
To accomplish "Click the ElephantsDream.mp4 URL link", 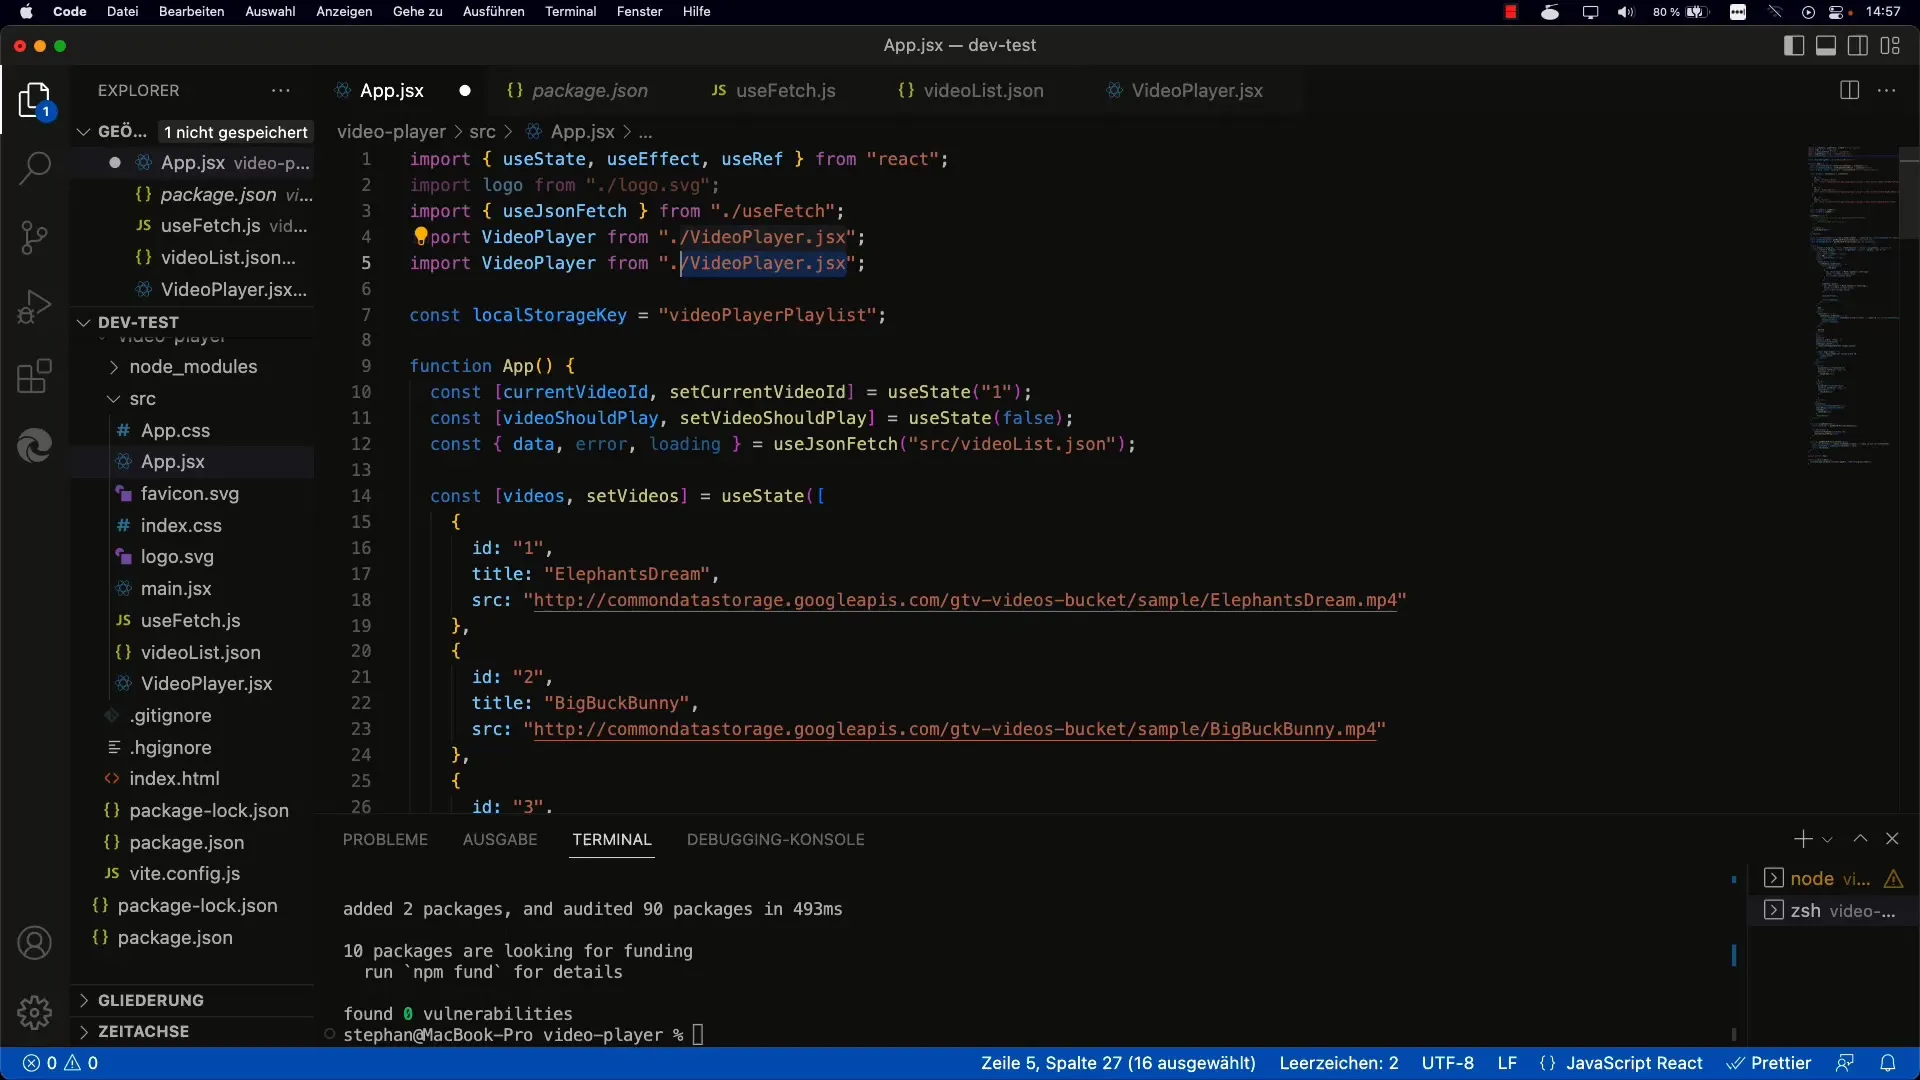I will (964, 600).
